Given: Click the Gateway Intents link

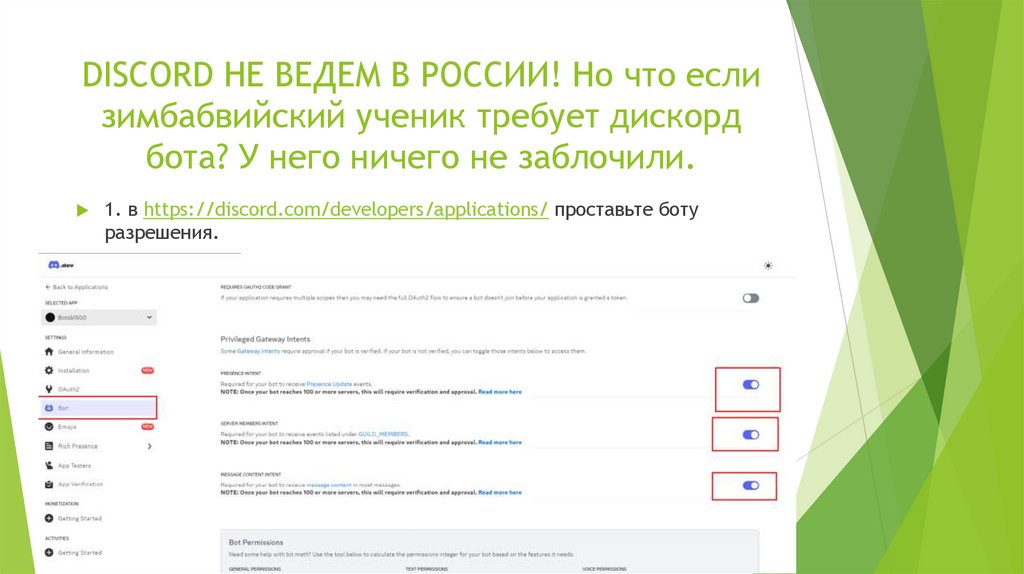Looking at the screenshot, I should click(x=258, y=351).
